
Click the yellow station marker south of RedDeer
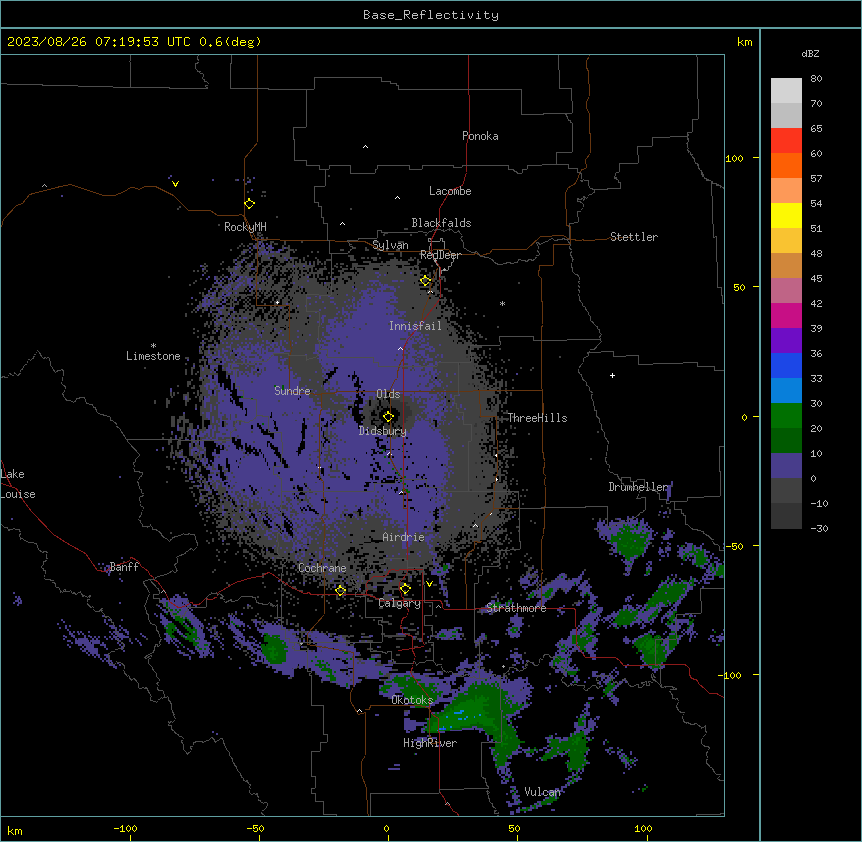(426, 281)
